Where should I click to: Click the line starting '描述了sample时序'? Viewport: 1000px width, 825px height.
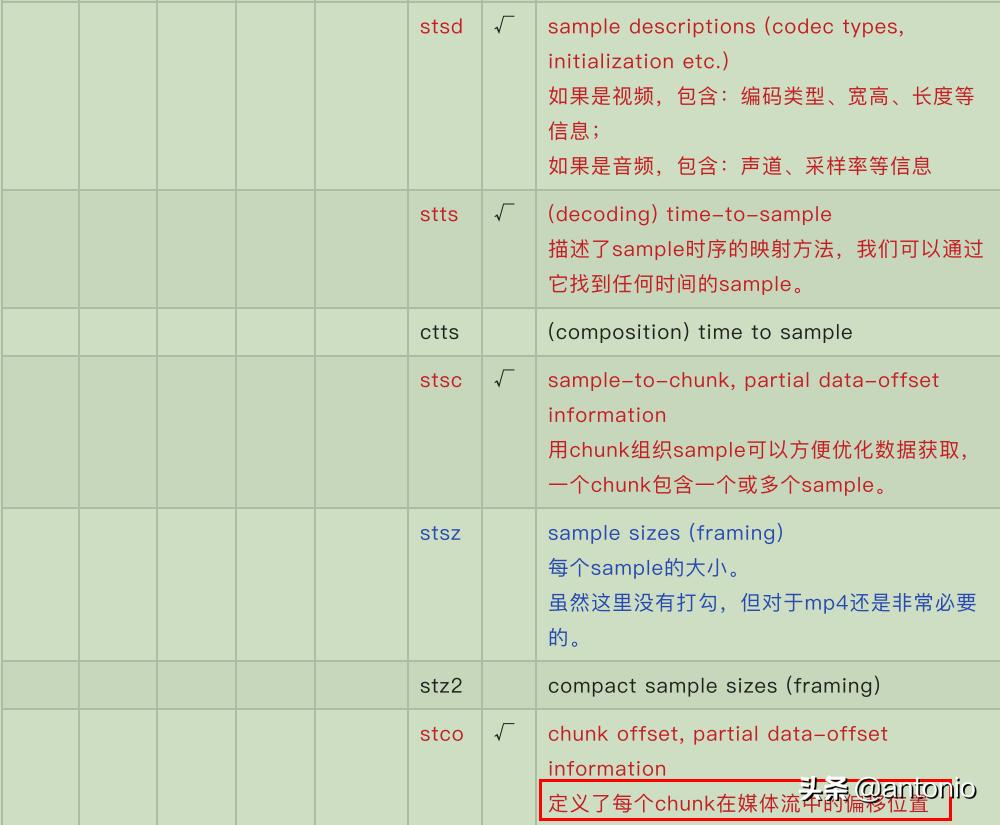pyautogui.click(x=765, y=249)
